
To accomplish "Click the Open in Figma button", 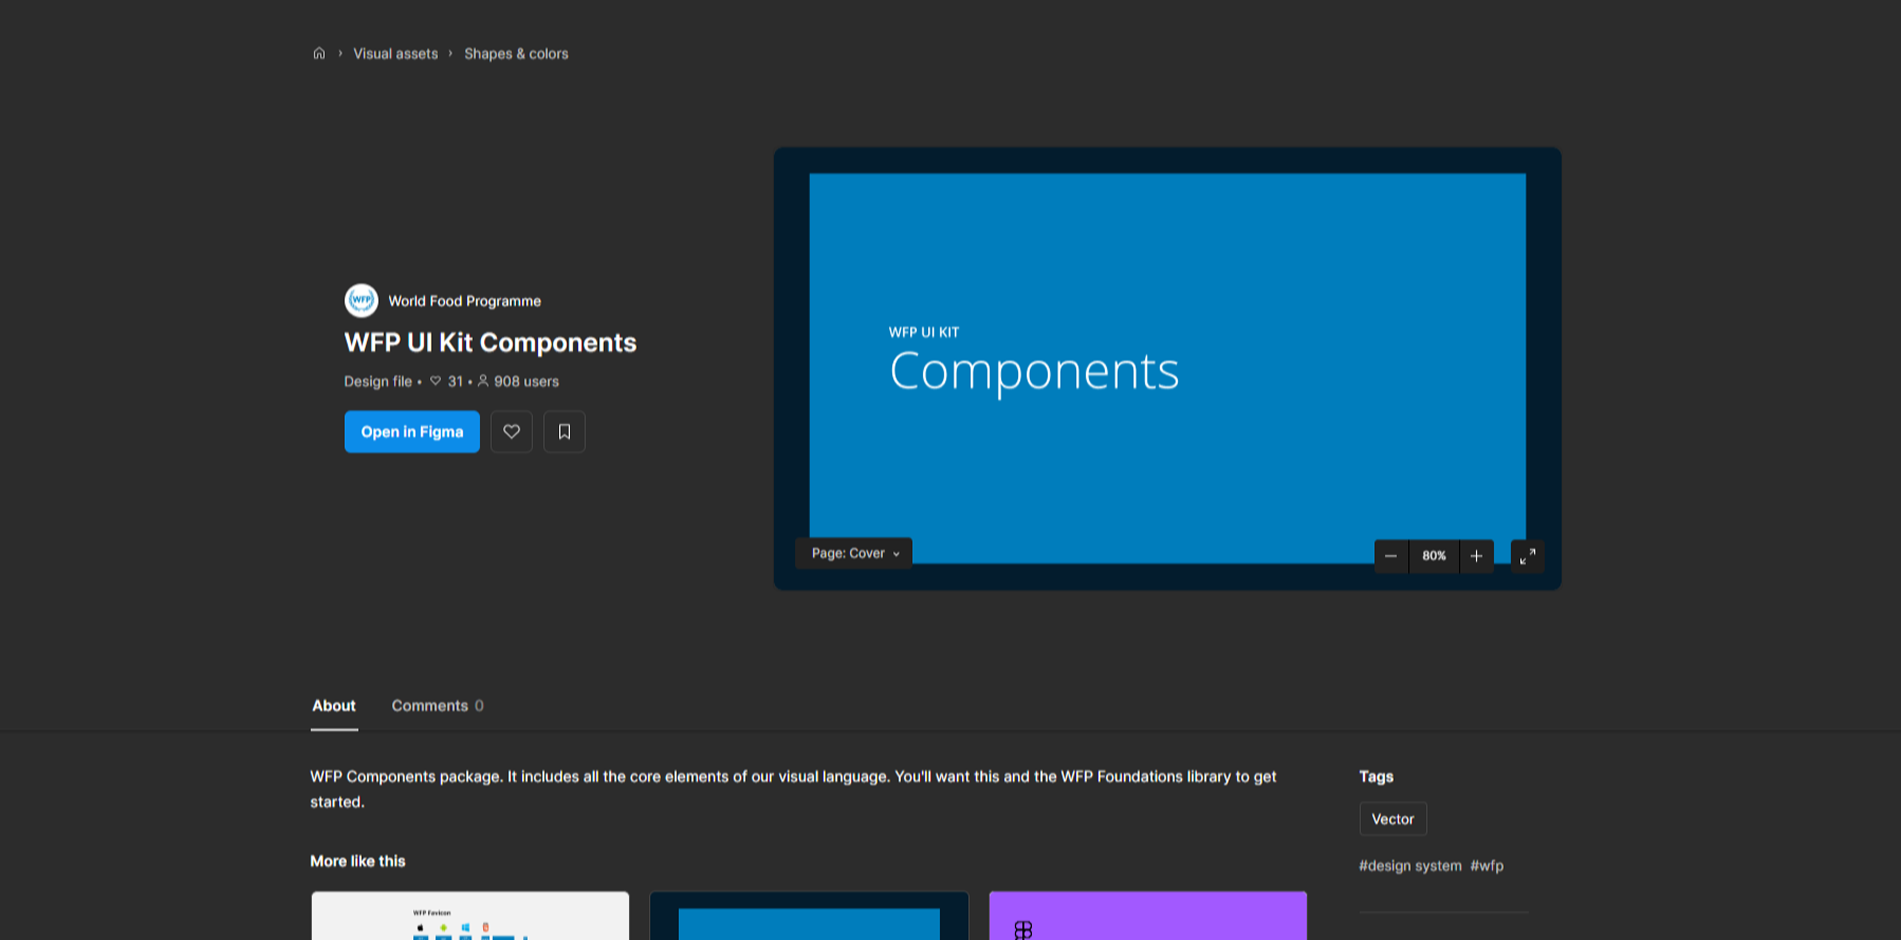I will [x=412, y=432].
